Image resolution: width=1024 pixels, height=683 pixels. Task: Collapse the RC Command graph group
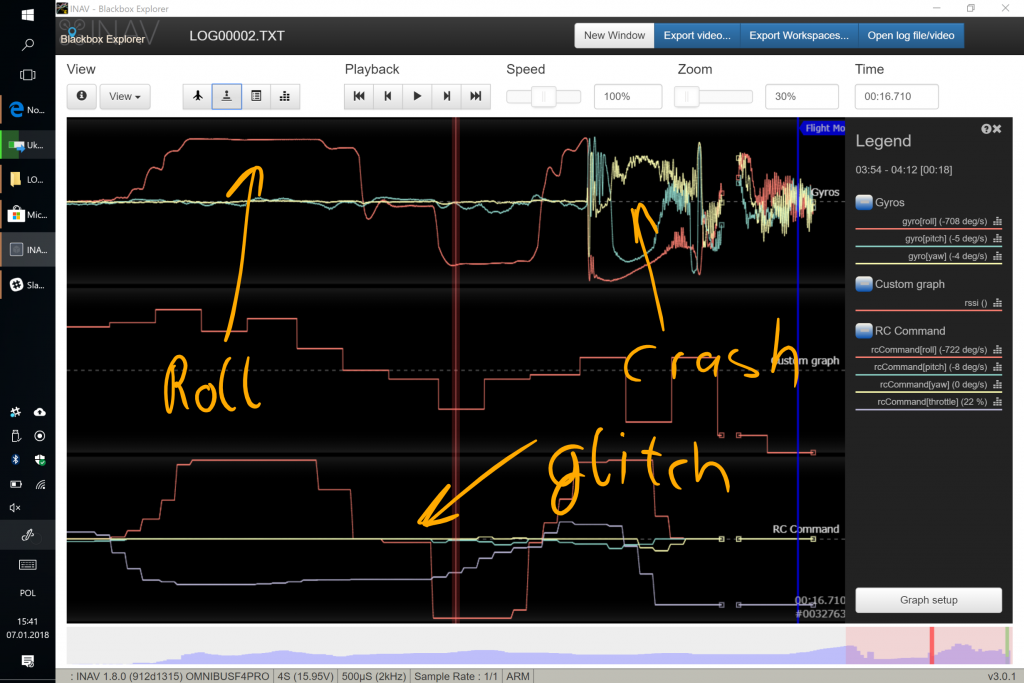pyautogui.click(x=864, y=331)
